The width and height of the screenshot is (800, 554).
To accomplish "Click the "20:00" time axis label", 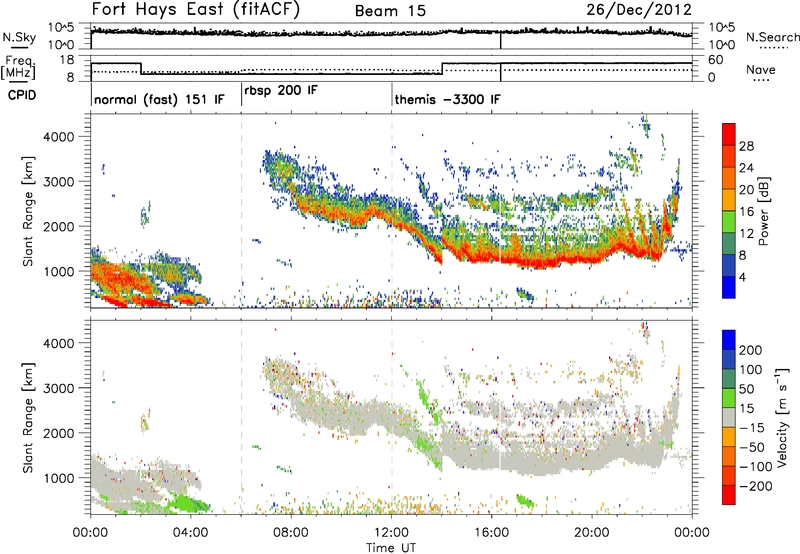I will point(591,533).
